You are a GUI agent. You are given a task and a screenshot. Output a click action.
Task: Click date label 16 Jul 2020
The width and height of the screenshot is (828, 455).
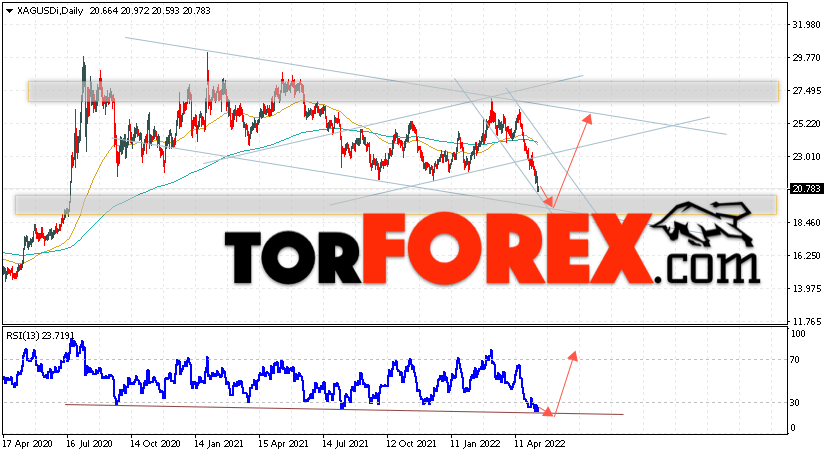click(90, 443)
